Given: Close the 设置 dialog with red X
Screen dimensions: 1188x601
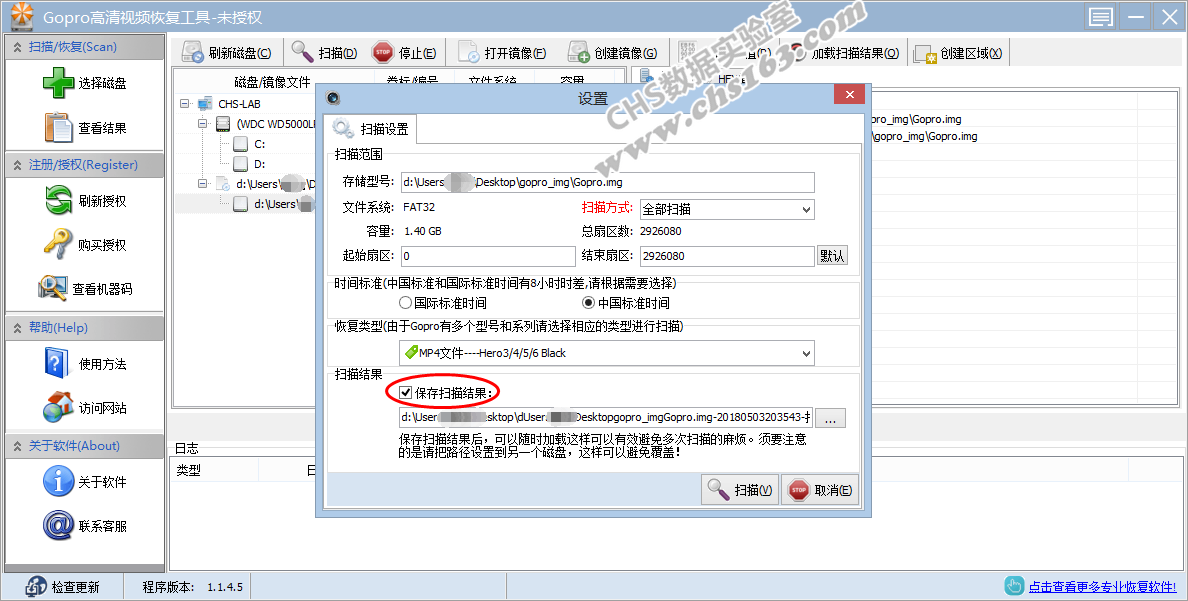Looking at the screenshot, I should click(x=849, y=94).
